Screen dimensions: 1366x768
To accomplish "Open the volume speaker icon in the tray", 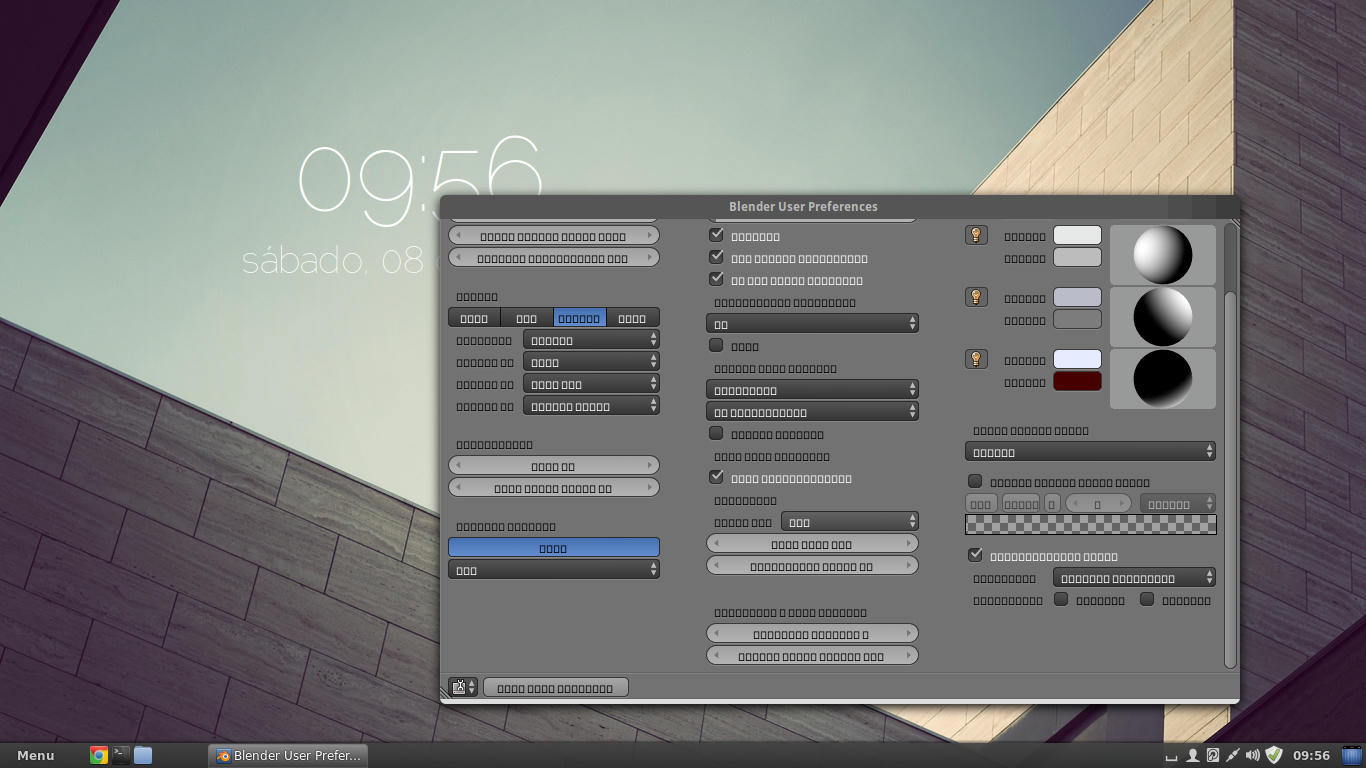I will (1253, 755).
